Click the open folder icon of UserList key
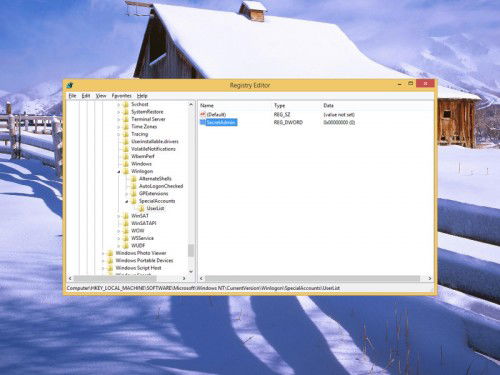This screenshot has height=375, width=500. point(141,208)
